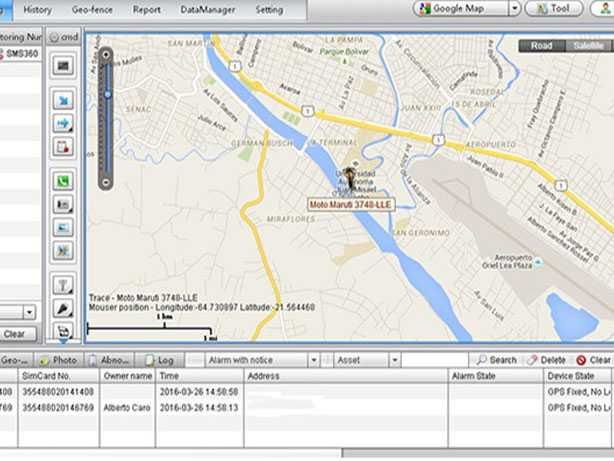
Task: Click the Clear button in alarm toolbar
Action: click(x=594, y=360)
